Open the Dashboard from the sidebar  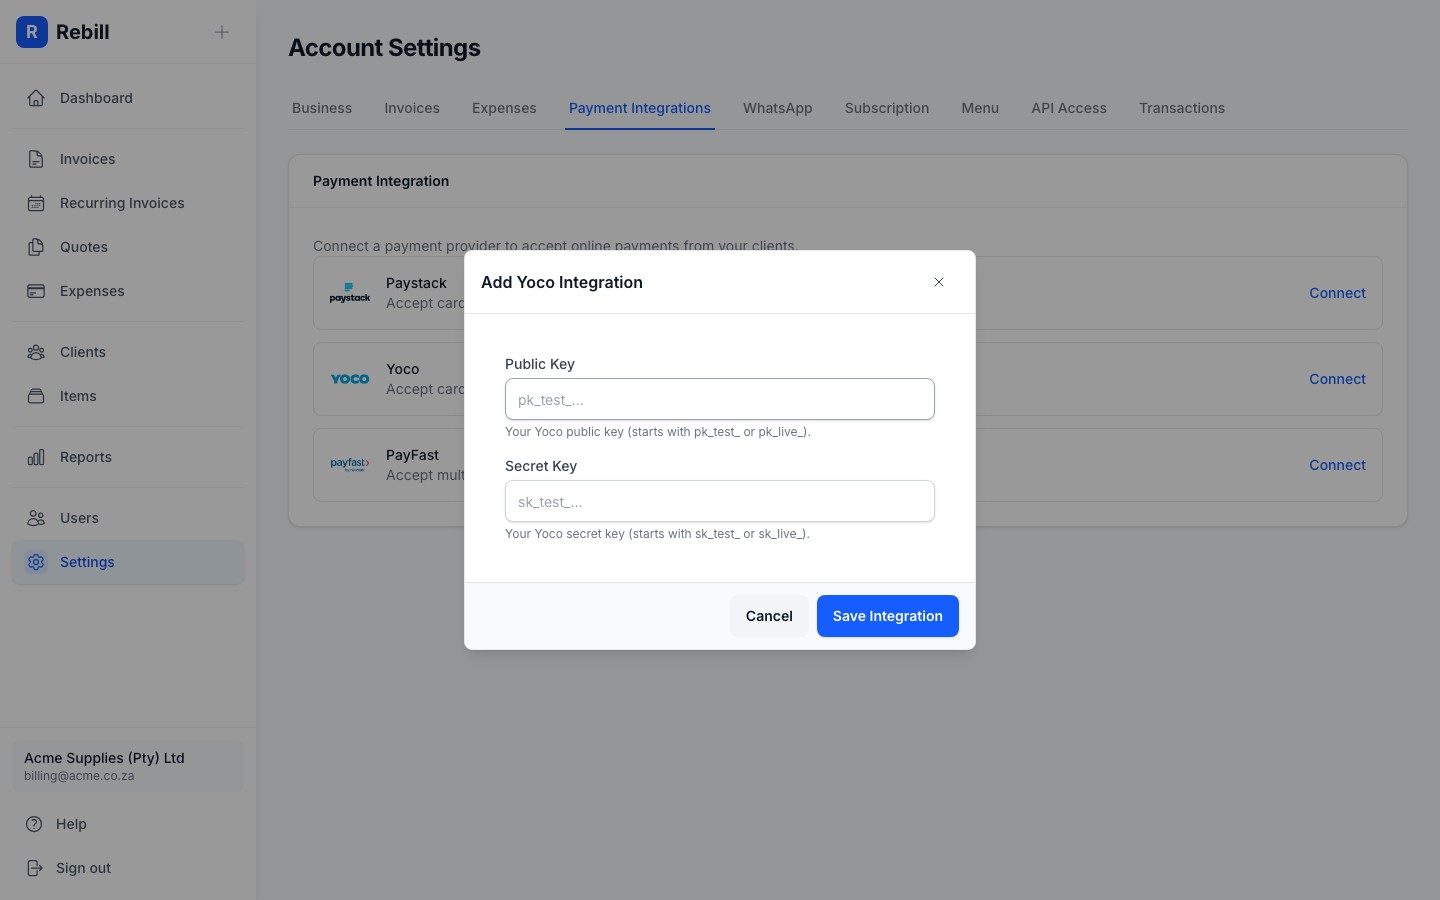click(x=36, y=97)
